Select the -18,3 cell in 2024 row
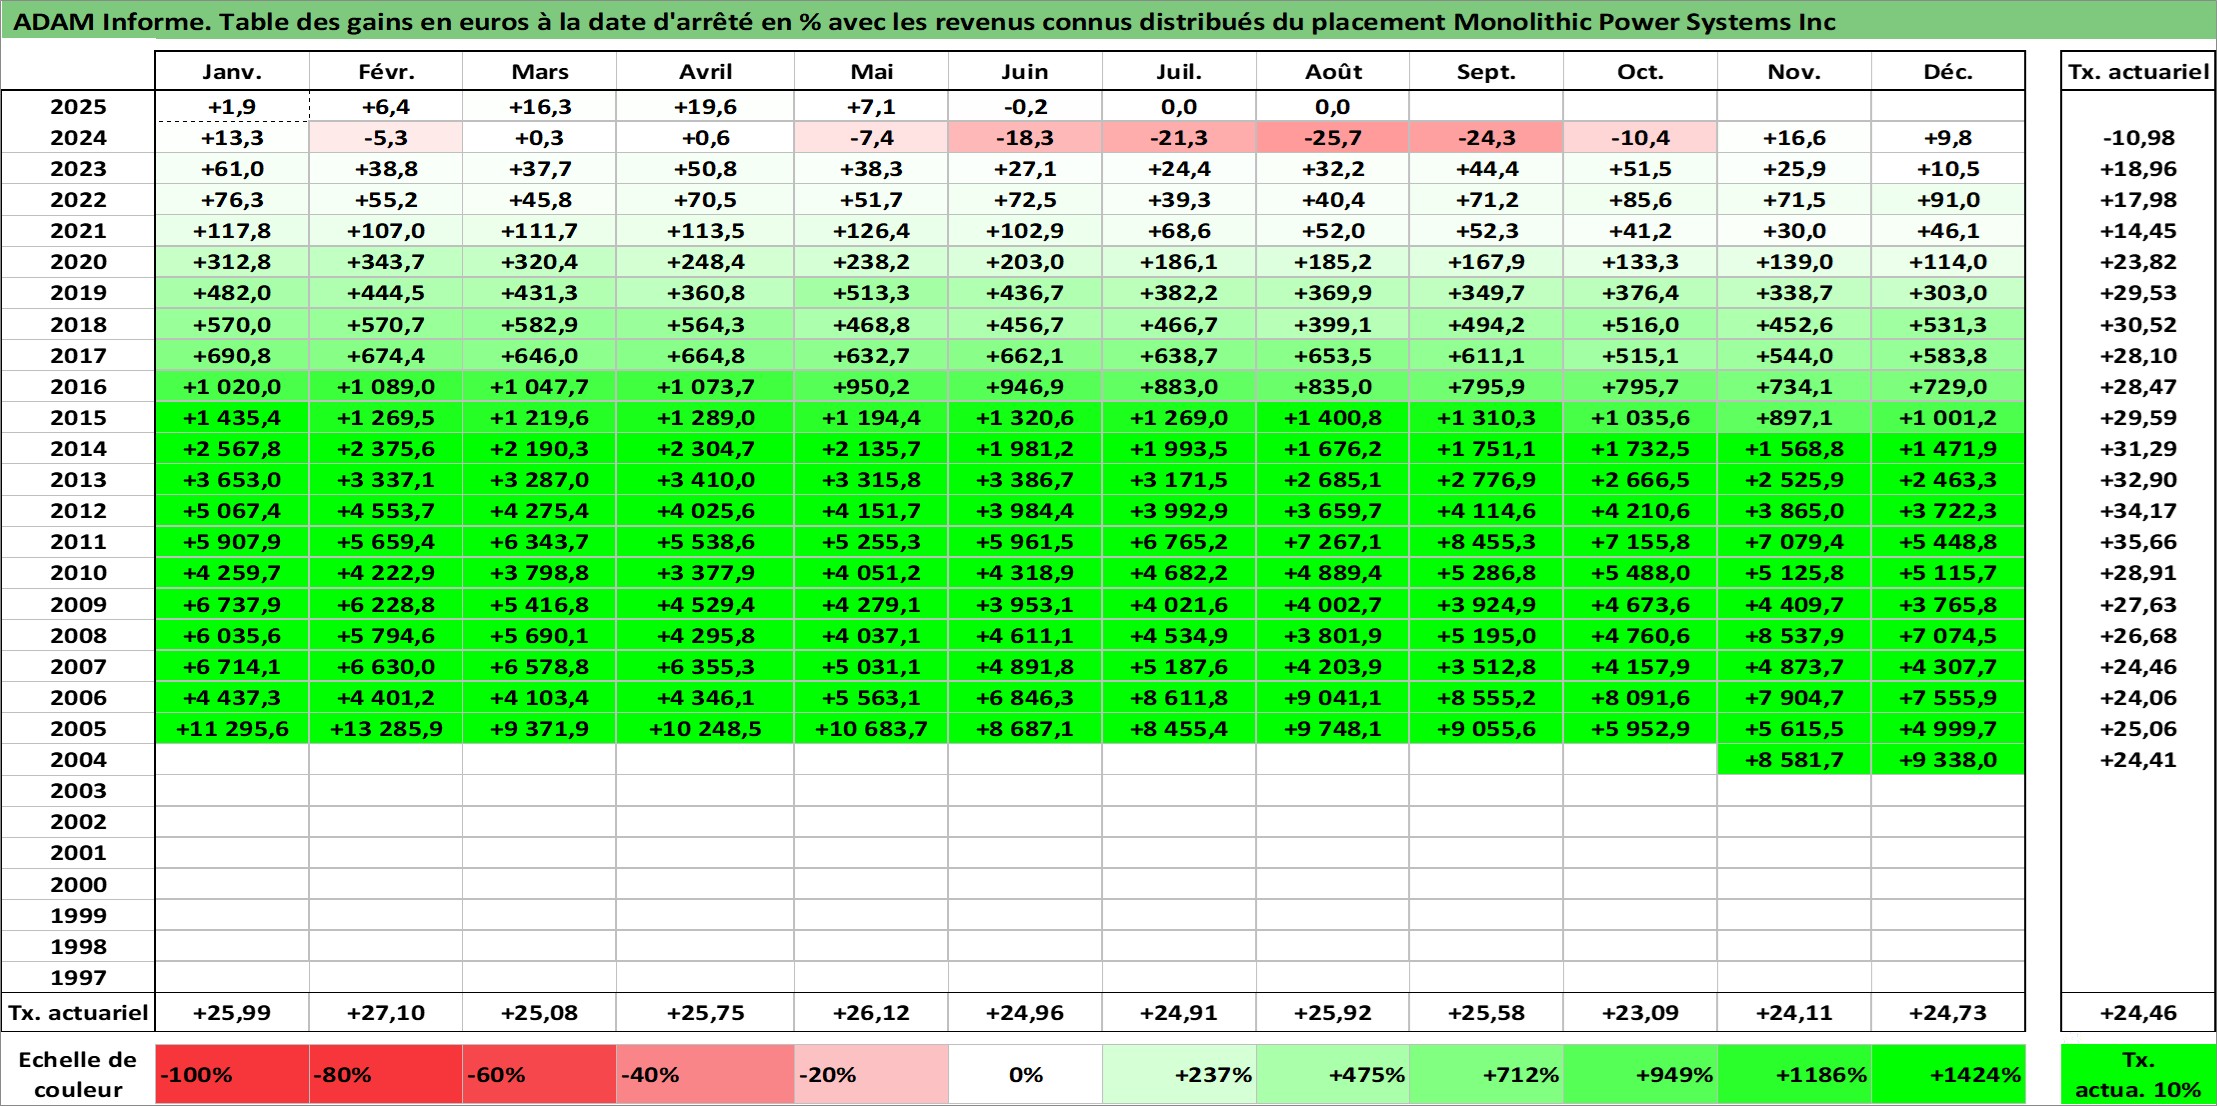2217x1106 pixels. click(x=1025, y=138)
